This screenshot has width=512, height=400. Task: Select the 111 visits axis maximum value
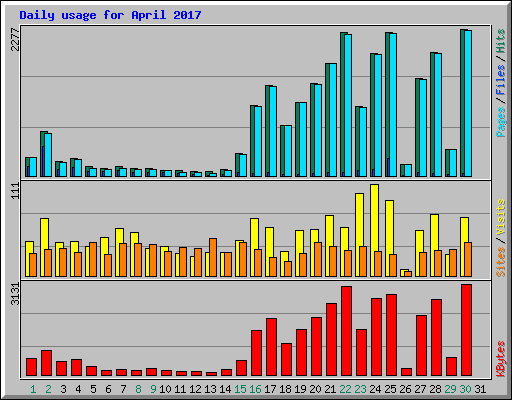[x=15, y=191]
